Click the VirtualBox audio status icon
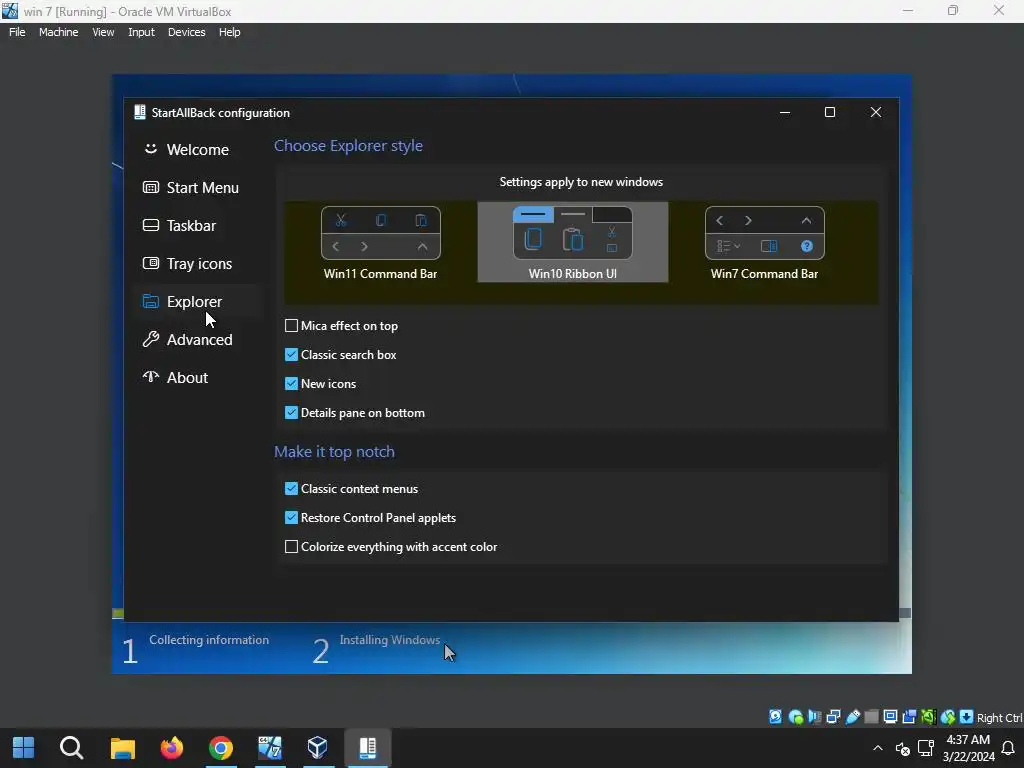Image resolution: width=1024 pixels, height=768 pixels. 814,717
